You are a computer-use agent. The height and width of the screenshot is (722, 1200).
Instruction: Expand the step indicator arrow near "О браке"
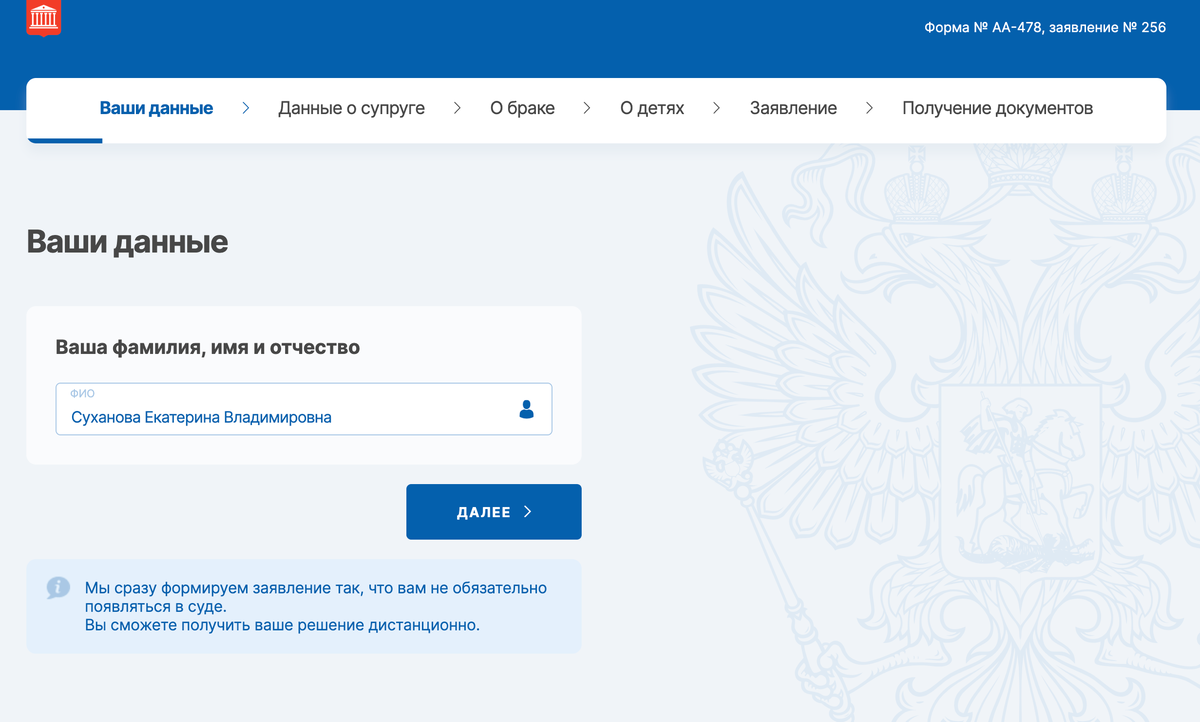click(x=586, y=108)
